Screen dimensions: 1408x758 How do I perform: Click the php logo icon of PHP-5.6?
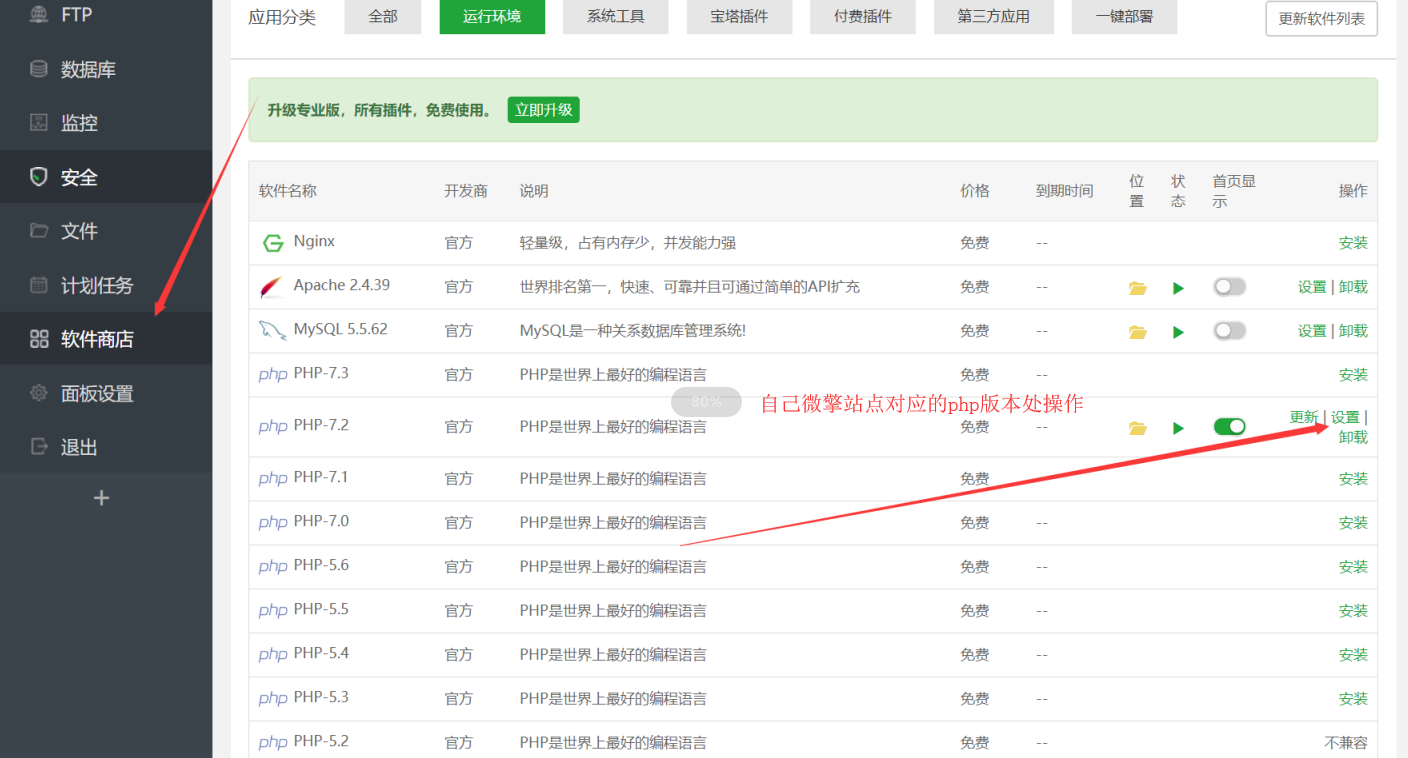click(273, 567)
